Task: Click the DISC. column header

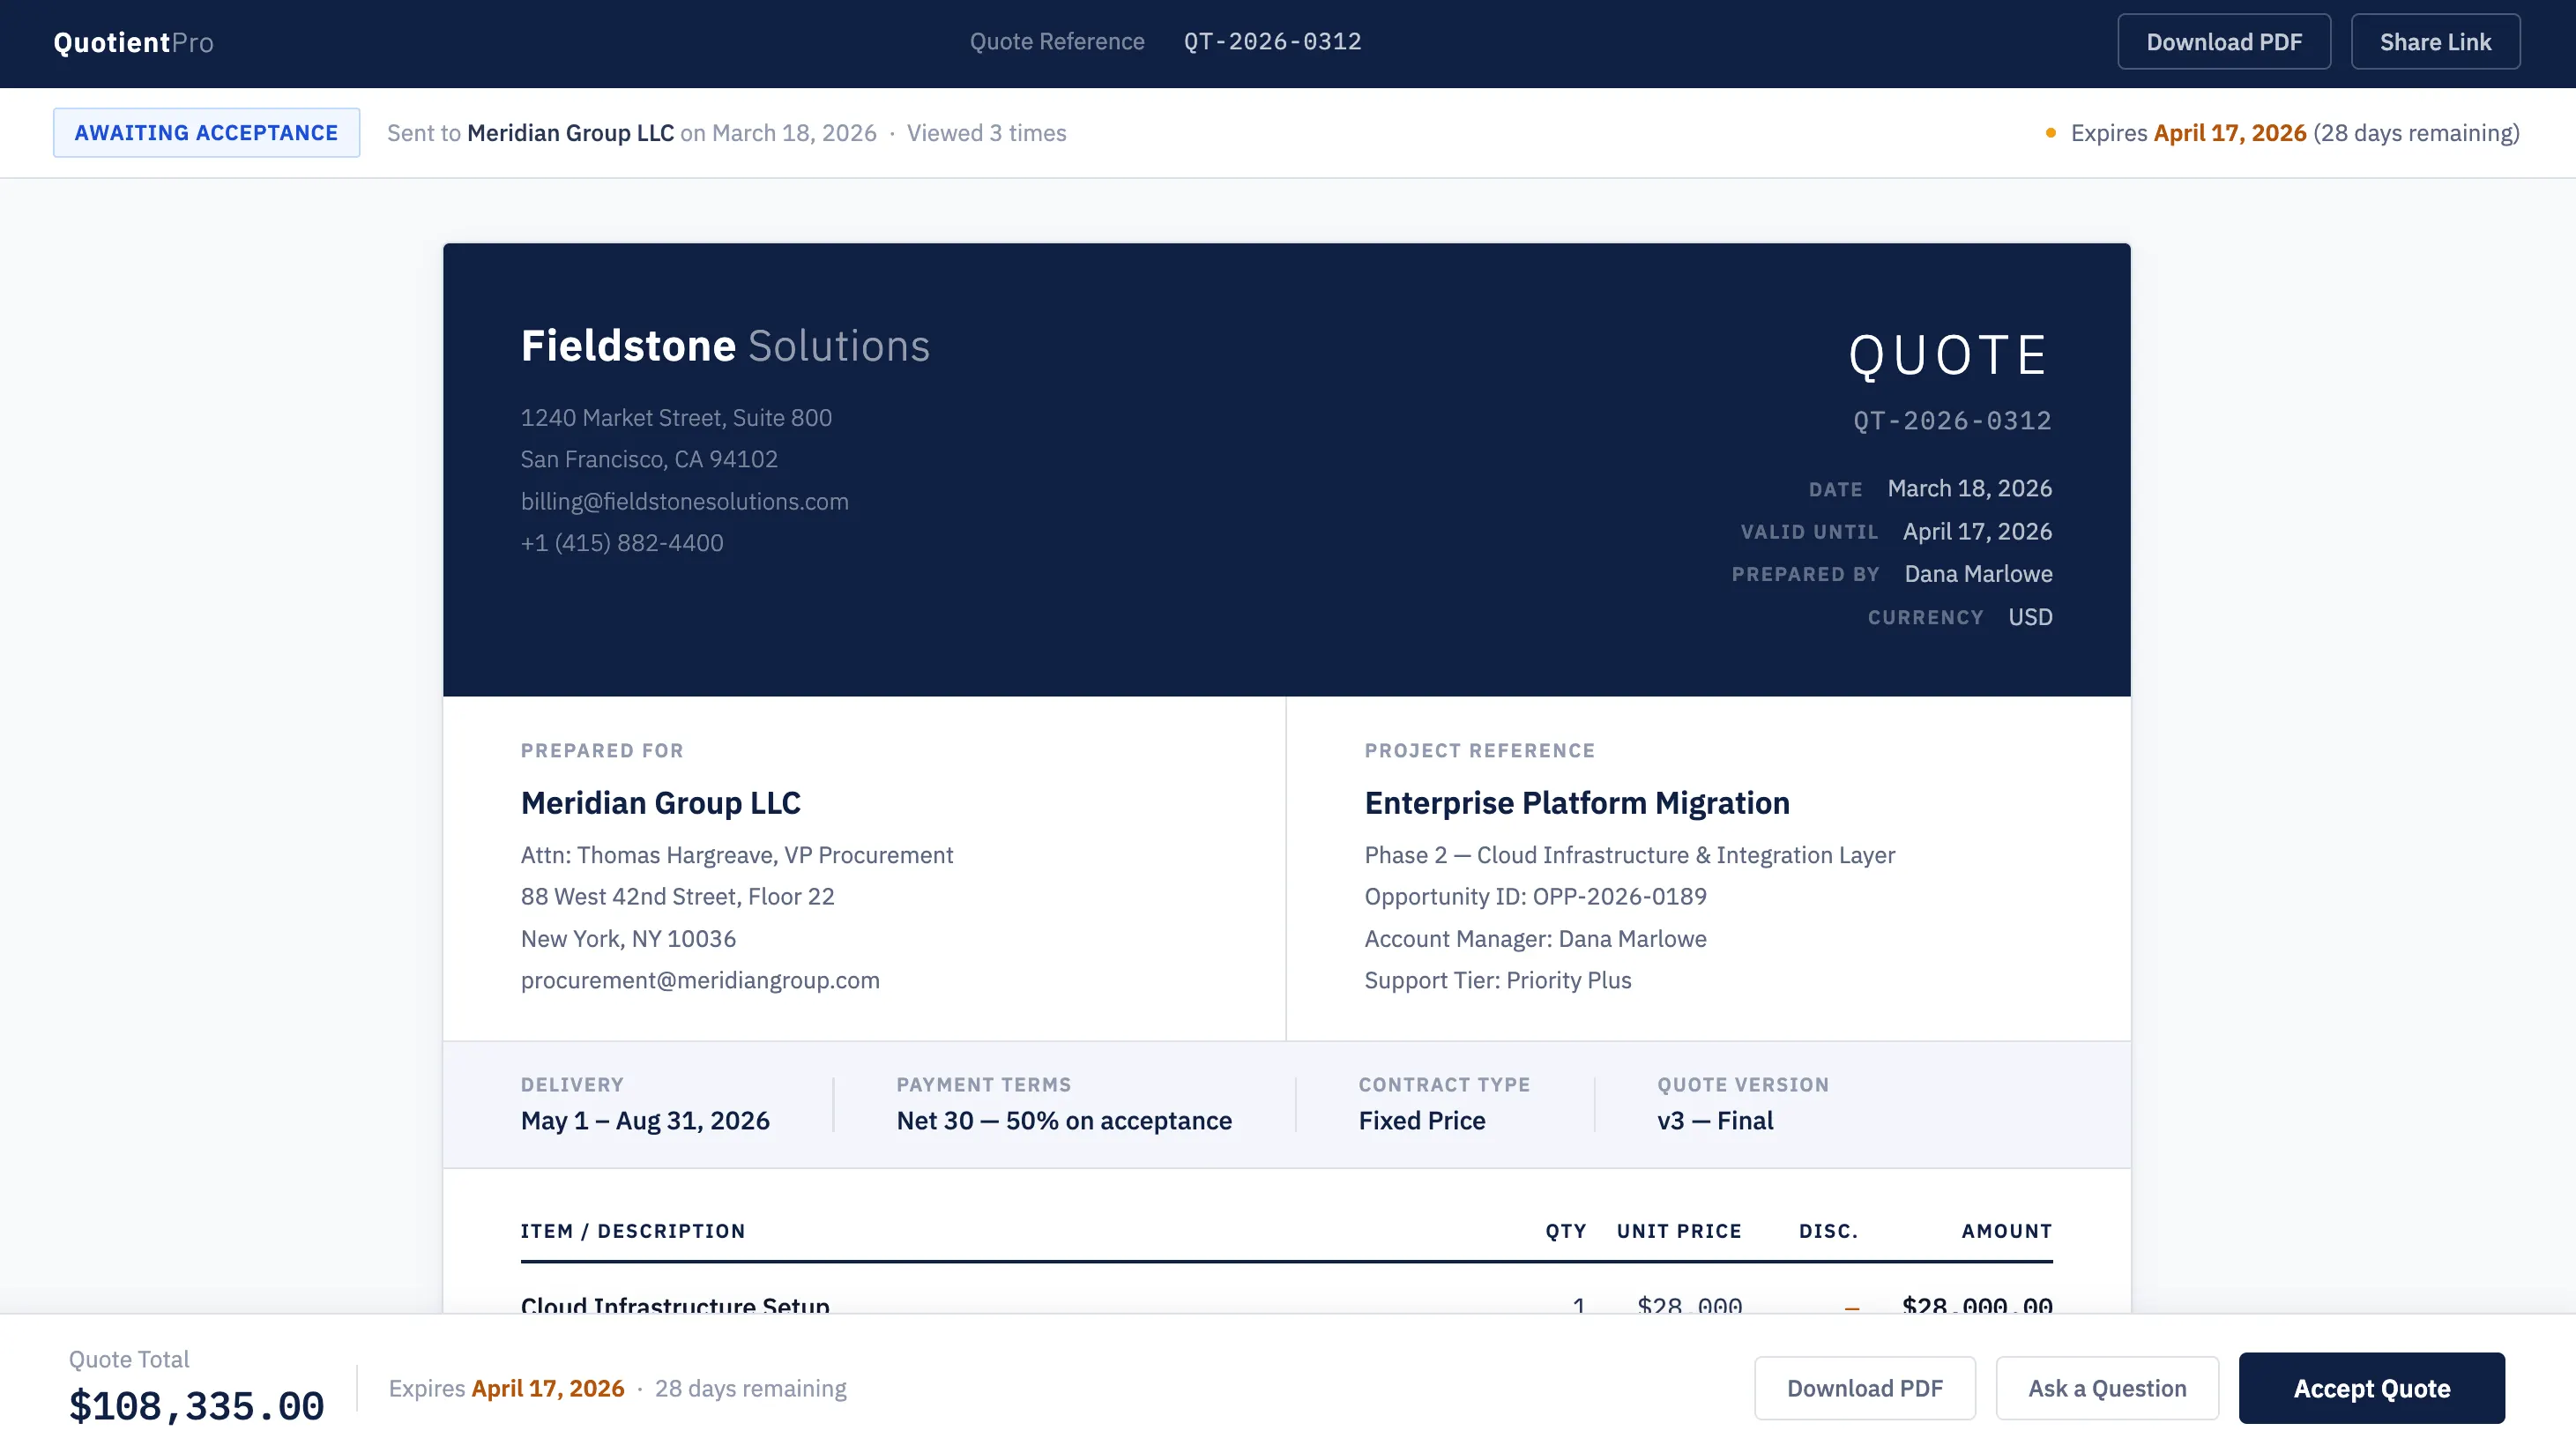Action: (1828, 1232)
